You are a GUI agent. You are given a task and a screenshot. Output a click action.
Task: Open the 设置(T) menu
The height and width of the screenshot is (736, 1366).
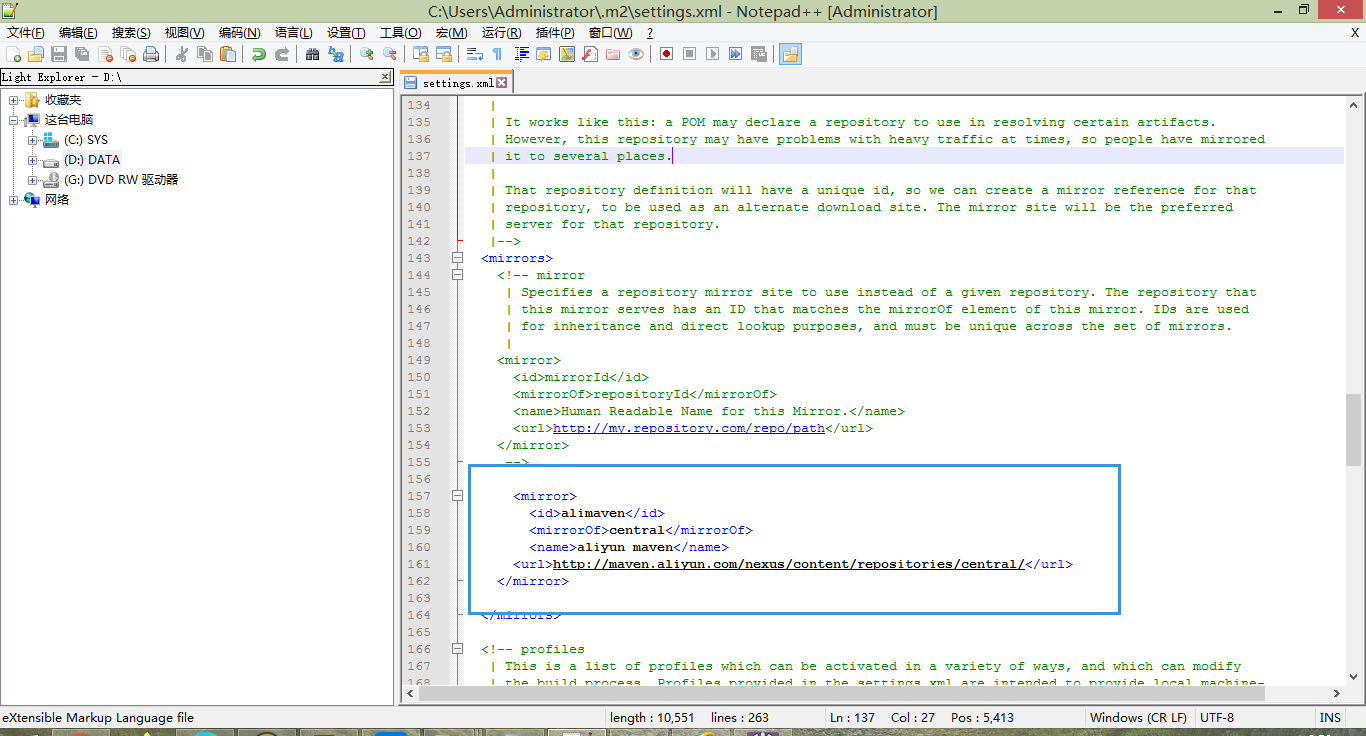(x=346, y=33)
